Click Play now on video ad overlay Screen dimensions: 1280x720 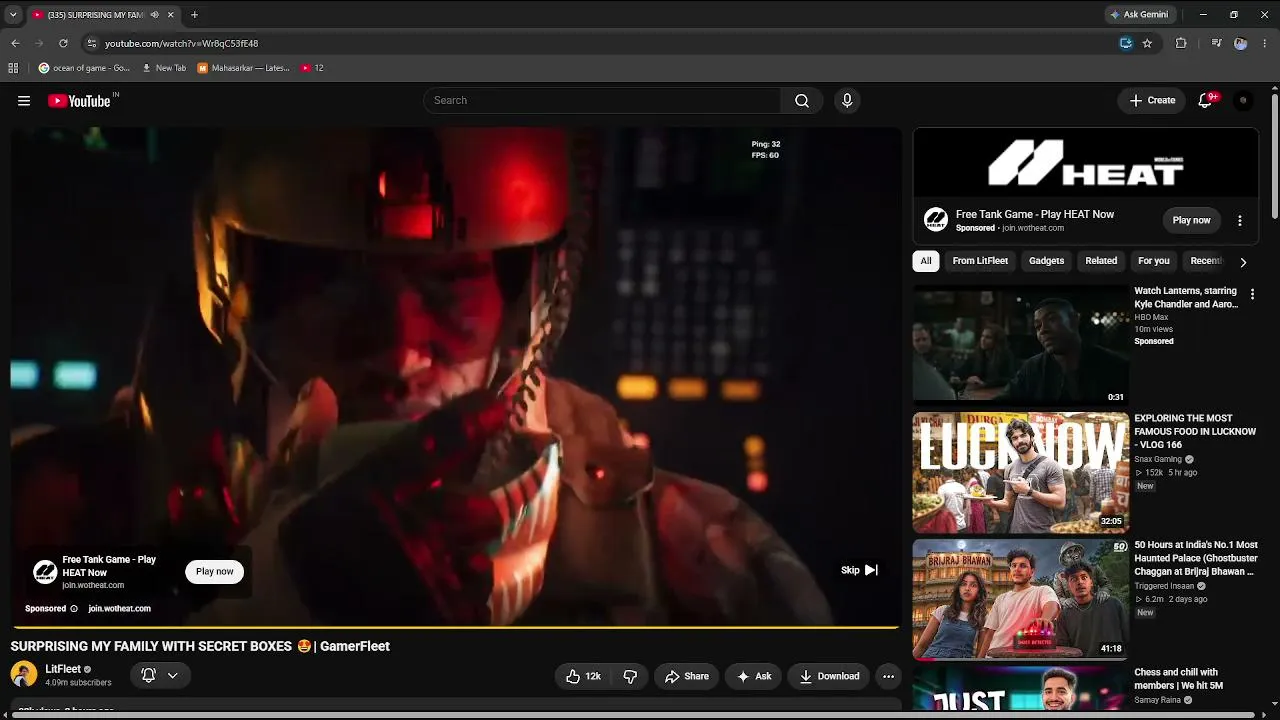[214, 572]
